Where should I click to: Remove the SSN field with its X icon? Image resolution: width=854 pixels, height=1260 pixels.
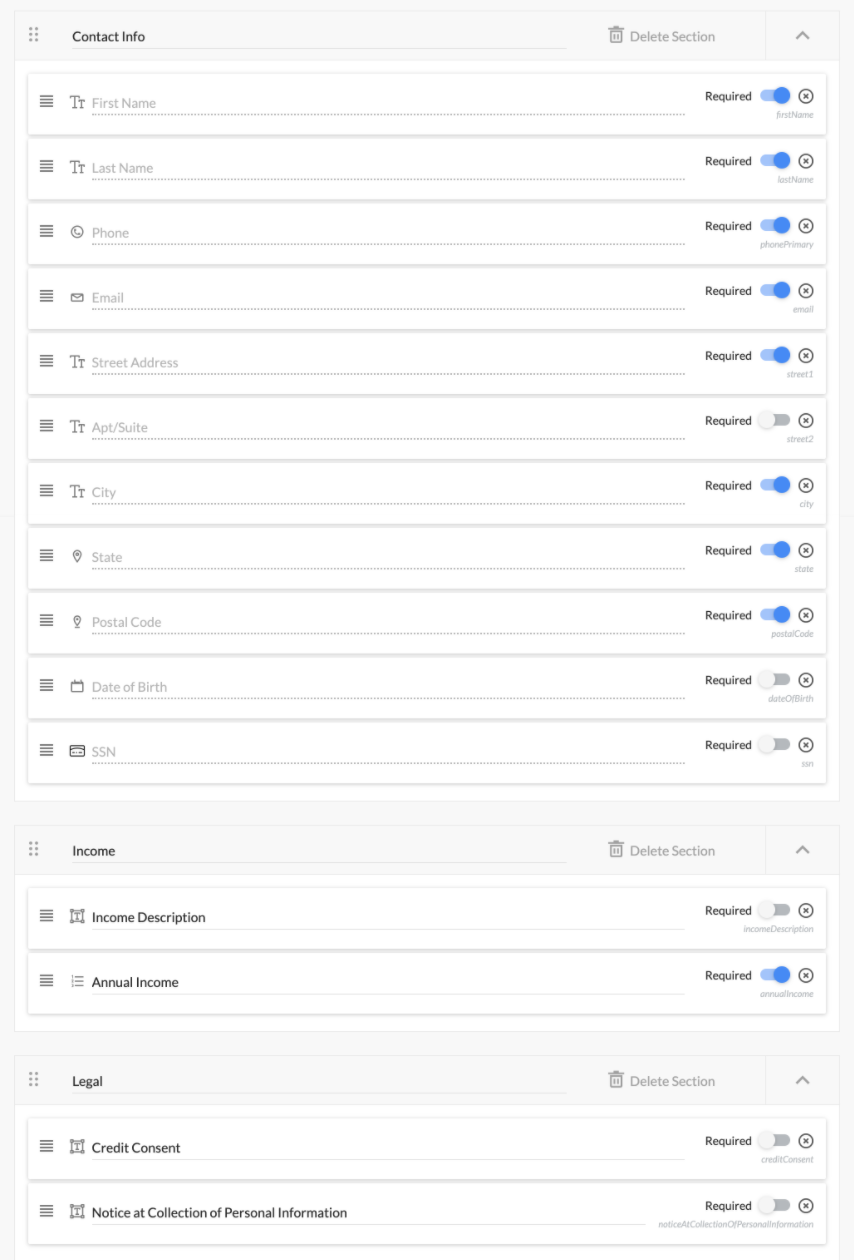point(806,745)
